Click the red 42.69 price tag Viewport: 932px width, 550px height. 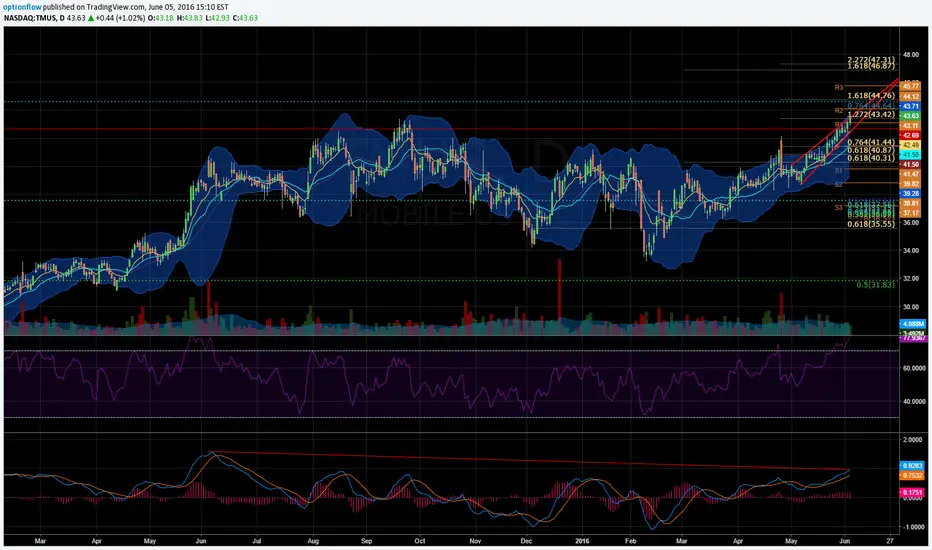tap(911, 136)
